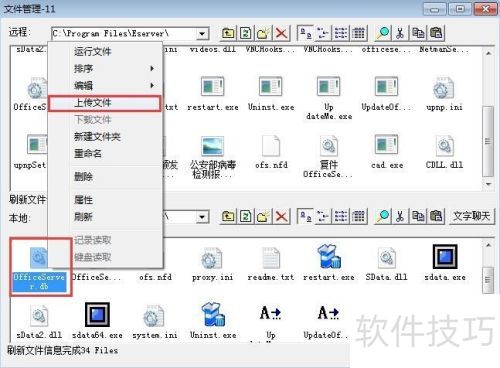
Task: Click remote pane scrollbar down arrow
Action: [x=488, y=184]
